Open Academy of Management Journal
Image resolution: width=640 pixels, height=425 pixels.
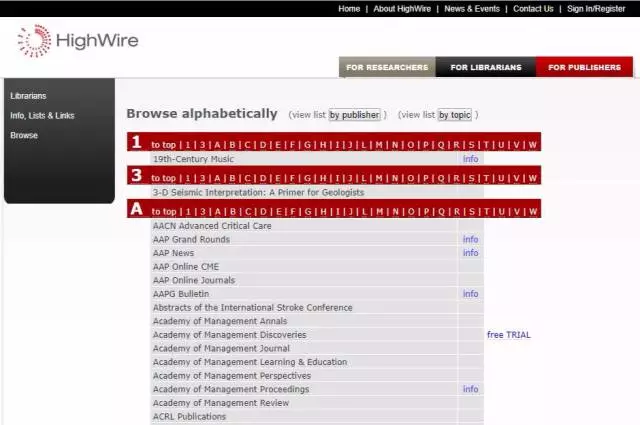click(221, 349)
